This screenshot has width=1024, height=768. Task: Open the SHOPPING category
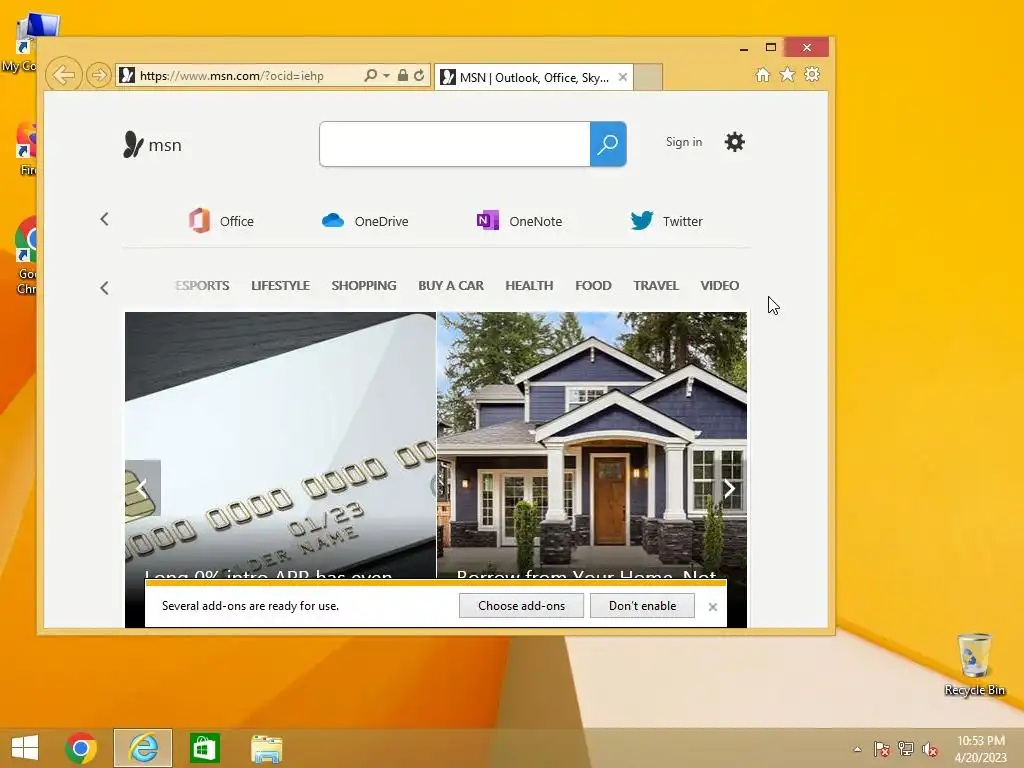[364, 285]
